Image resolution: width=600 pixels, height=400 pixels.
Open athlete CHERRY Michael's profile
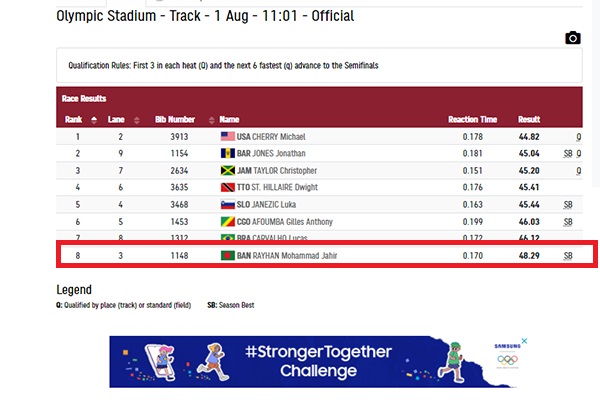[x=276, y=136]
